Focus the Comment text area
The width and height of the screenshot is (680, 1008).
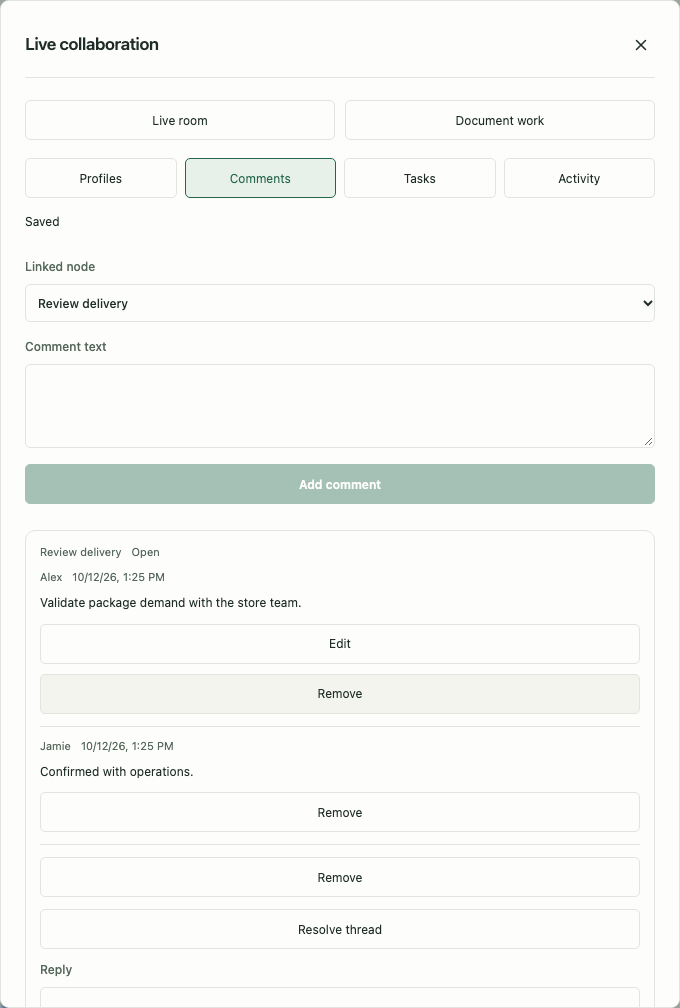[340, 406]
